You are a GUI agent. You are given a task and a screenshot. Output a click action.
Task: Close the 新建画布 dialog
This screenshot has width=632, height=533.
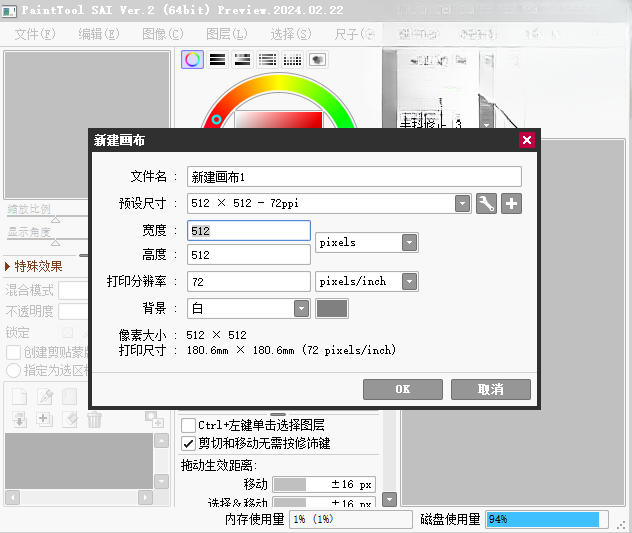tap(526, 140)
